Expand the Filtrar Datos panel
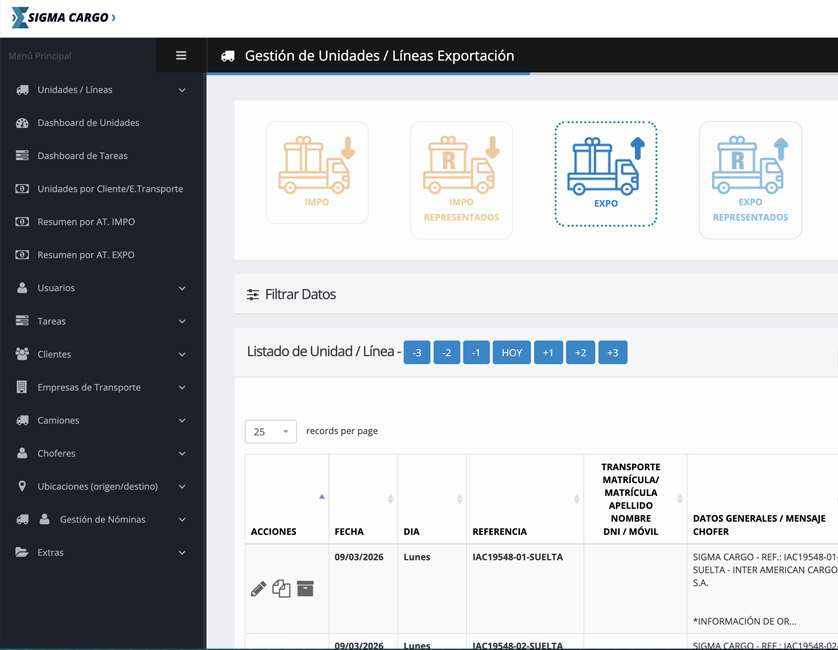The width and height of the screenshot is (838, 650). click(291, 295)
